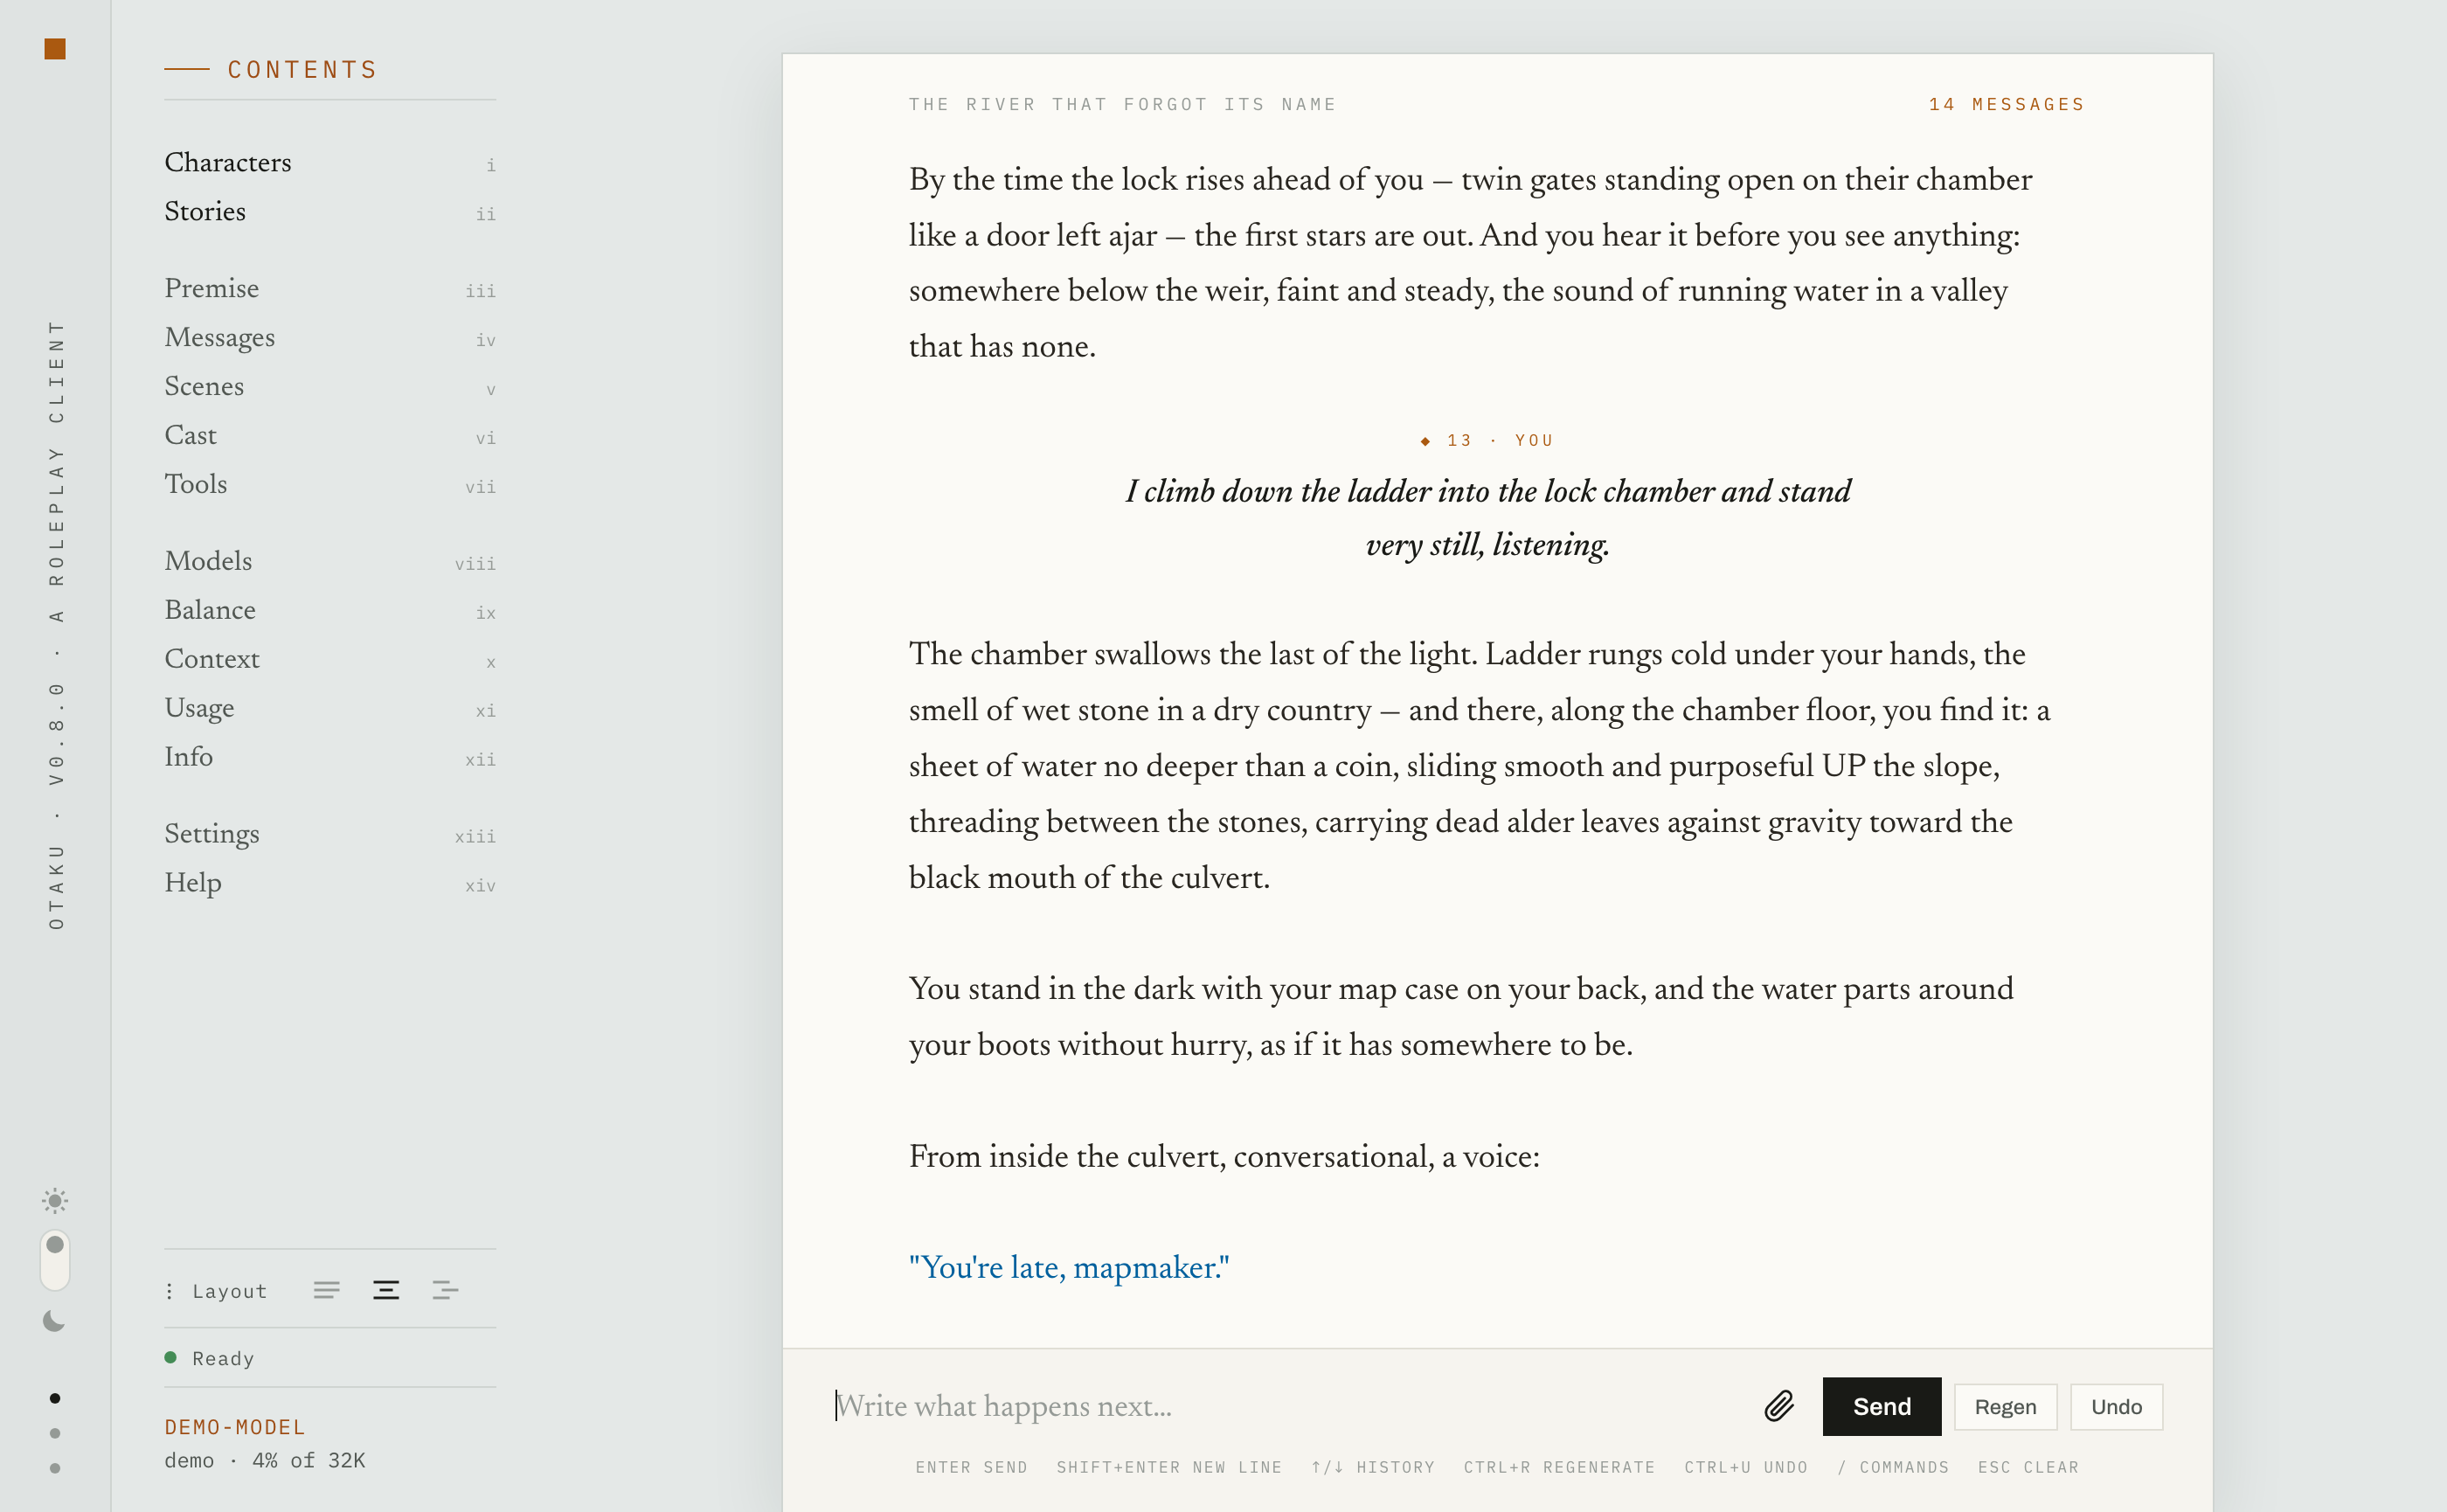Select the sun light-theme icon
The height and width of the screenshot is (1512, 2447).
click(x=55, y=1200)
